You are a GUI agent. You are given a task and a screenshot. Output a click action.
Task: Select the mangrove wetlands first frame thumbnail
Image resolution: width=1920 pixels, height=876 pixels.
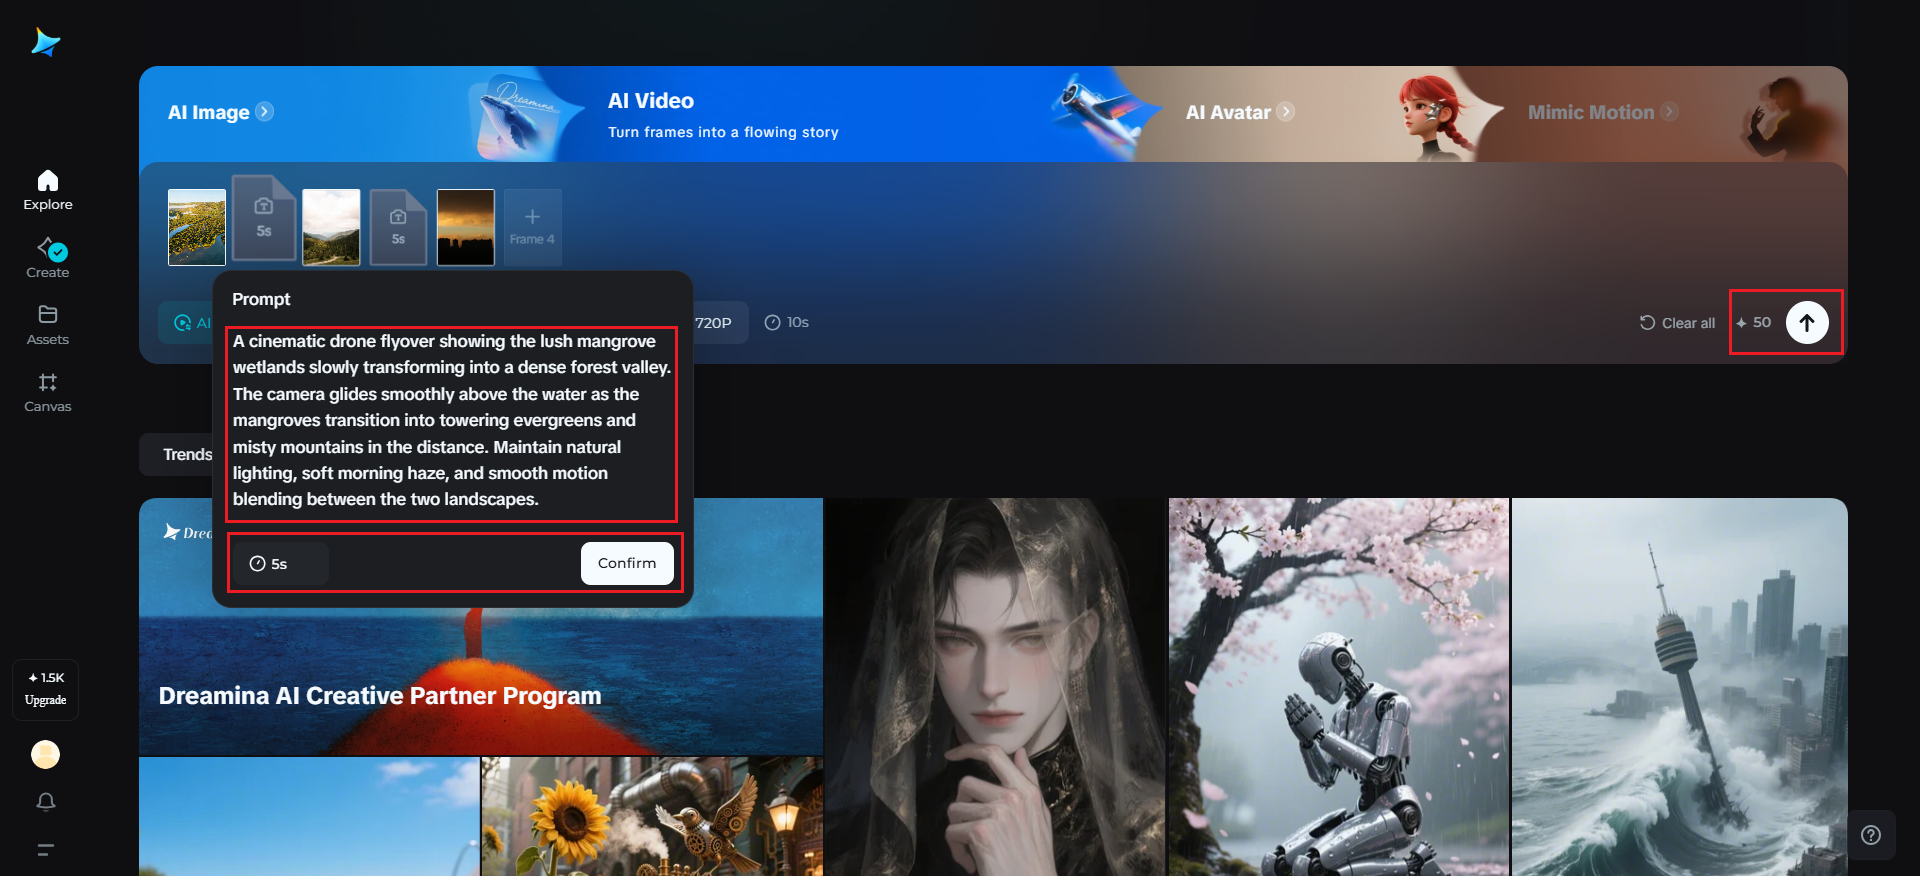pyautogui.click(x=197, y=227)
